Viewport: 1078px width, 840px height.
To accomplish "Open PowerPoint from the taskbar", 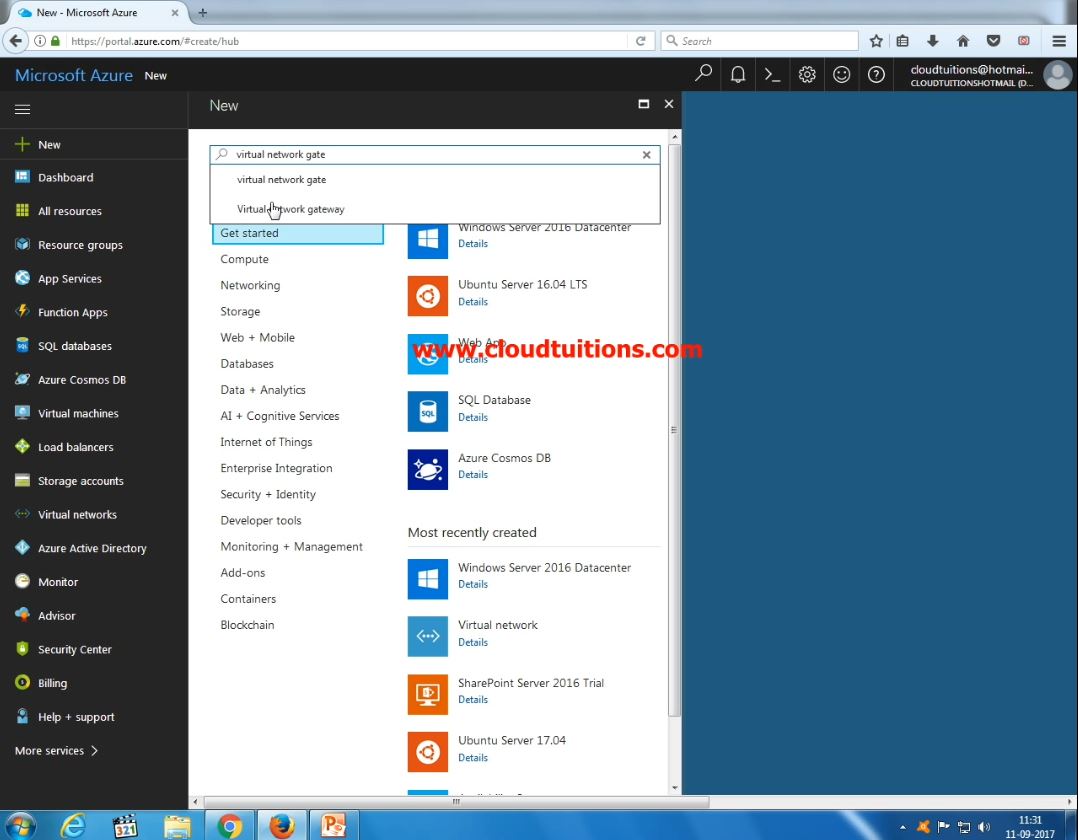I will coord(333,826).
